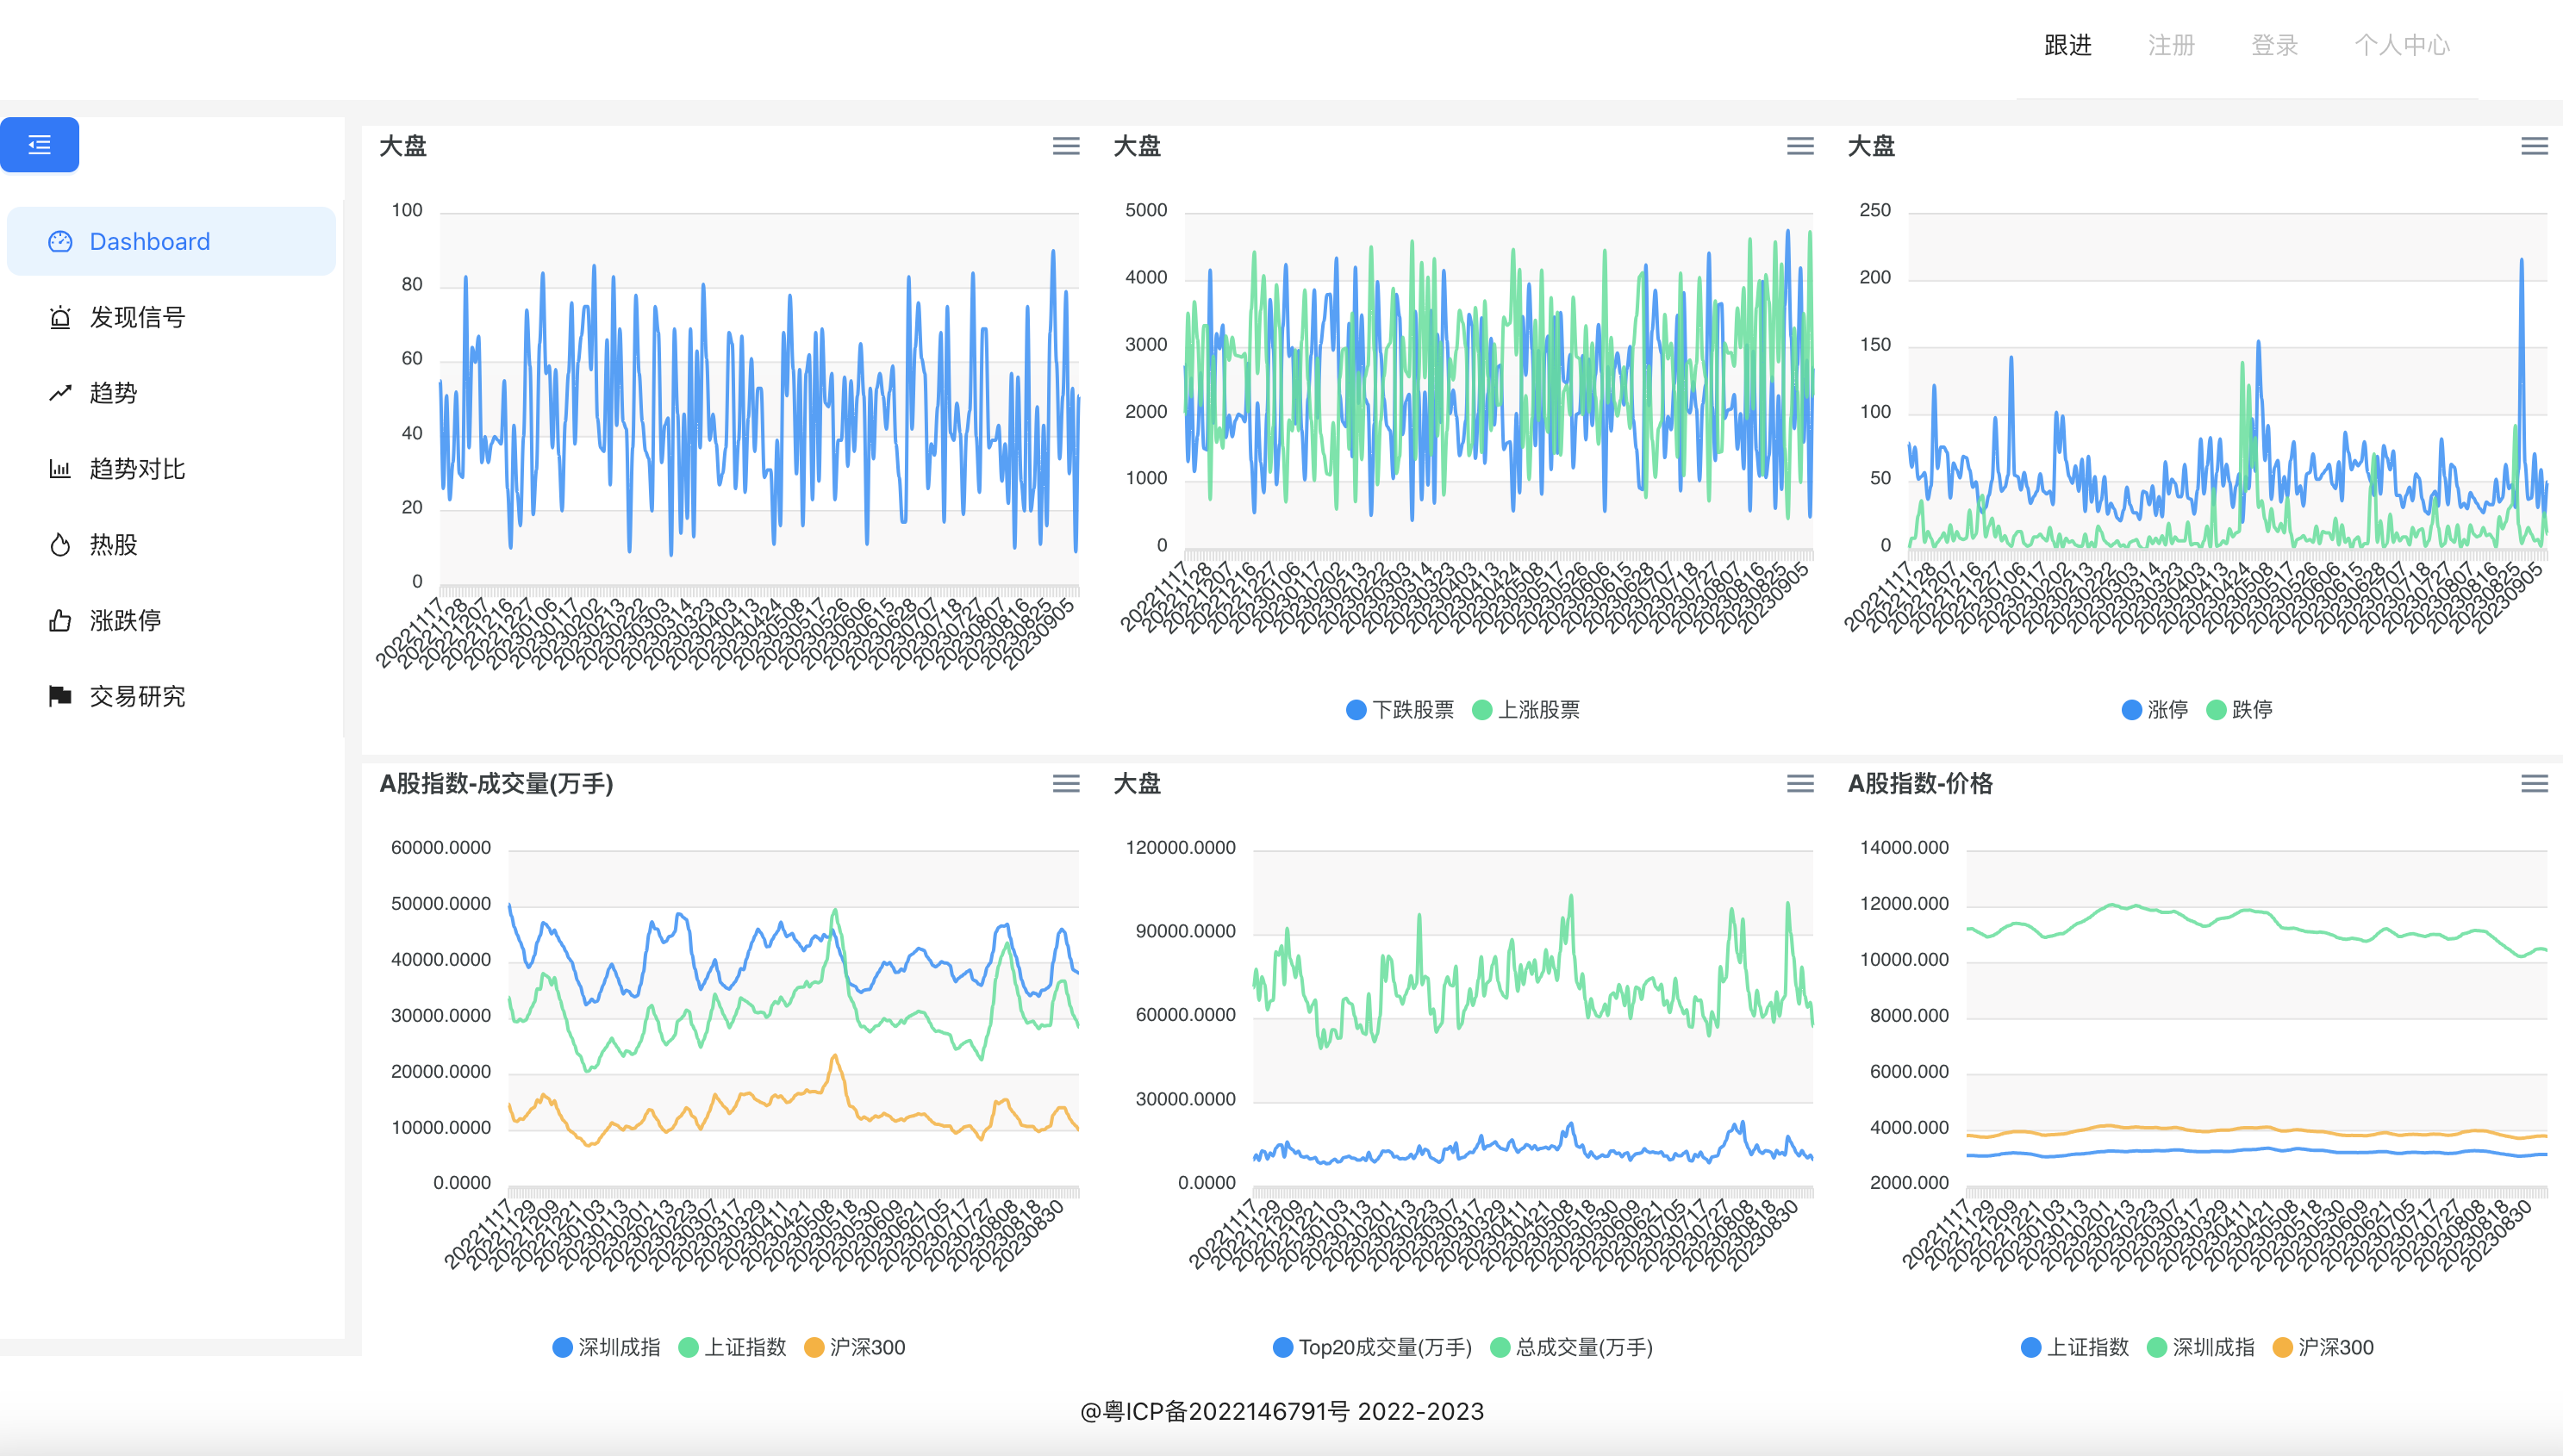
Task: Toggle the 下跌股票 legend series
Action: [x=1400, y=709]
